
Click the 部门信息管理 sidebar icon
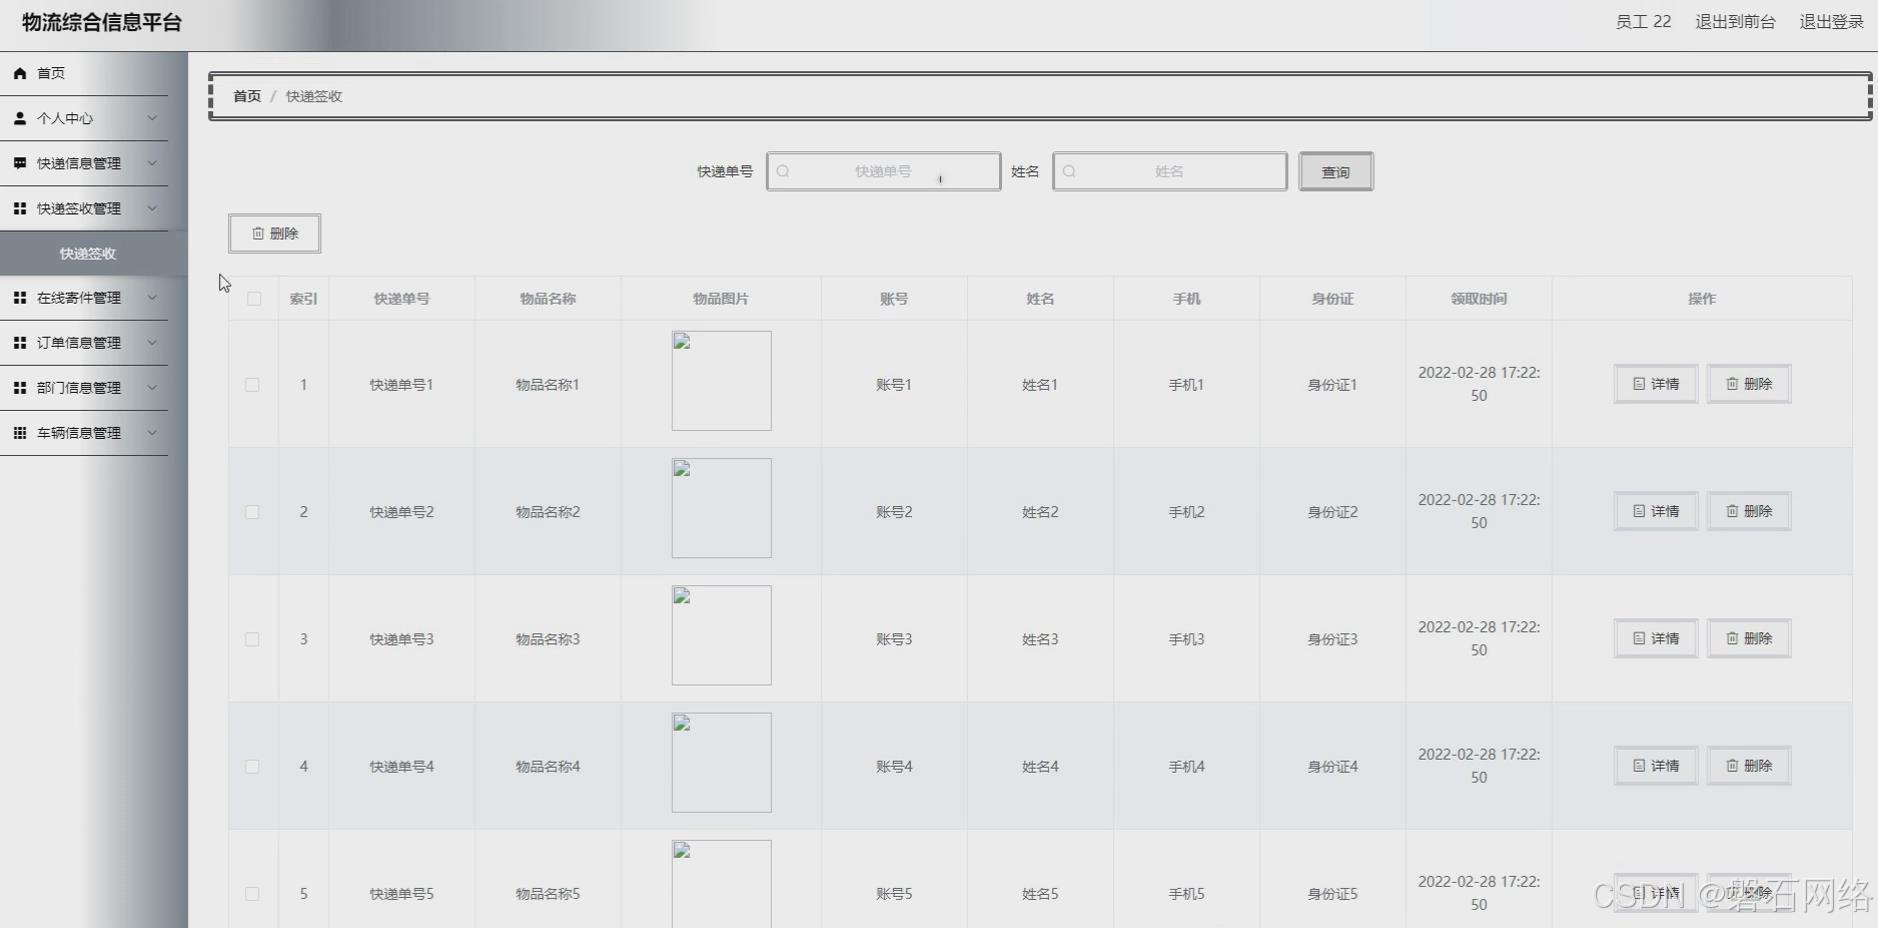19,387
